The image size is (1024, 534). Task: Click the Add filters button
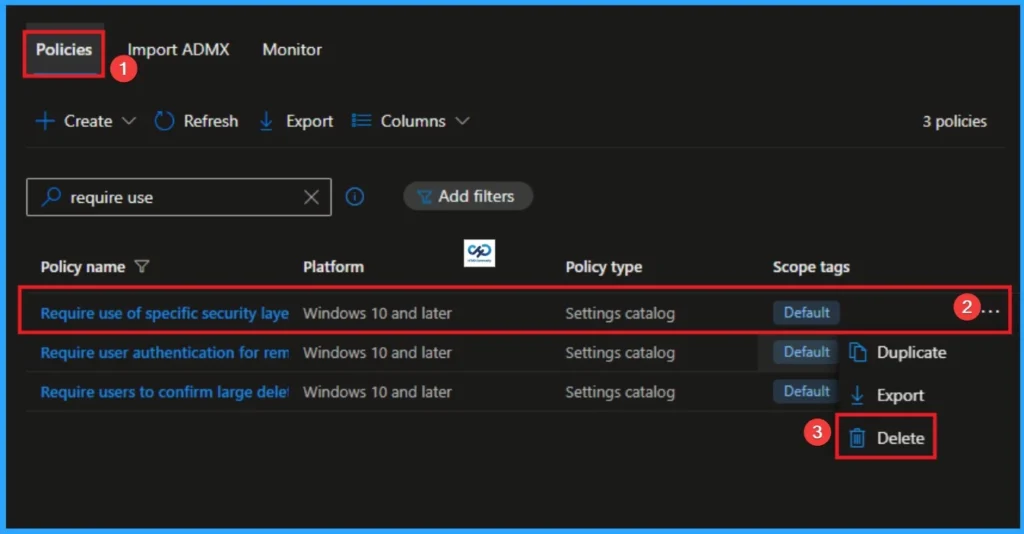[x=468, y=196]
